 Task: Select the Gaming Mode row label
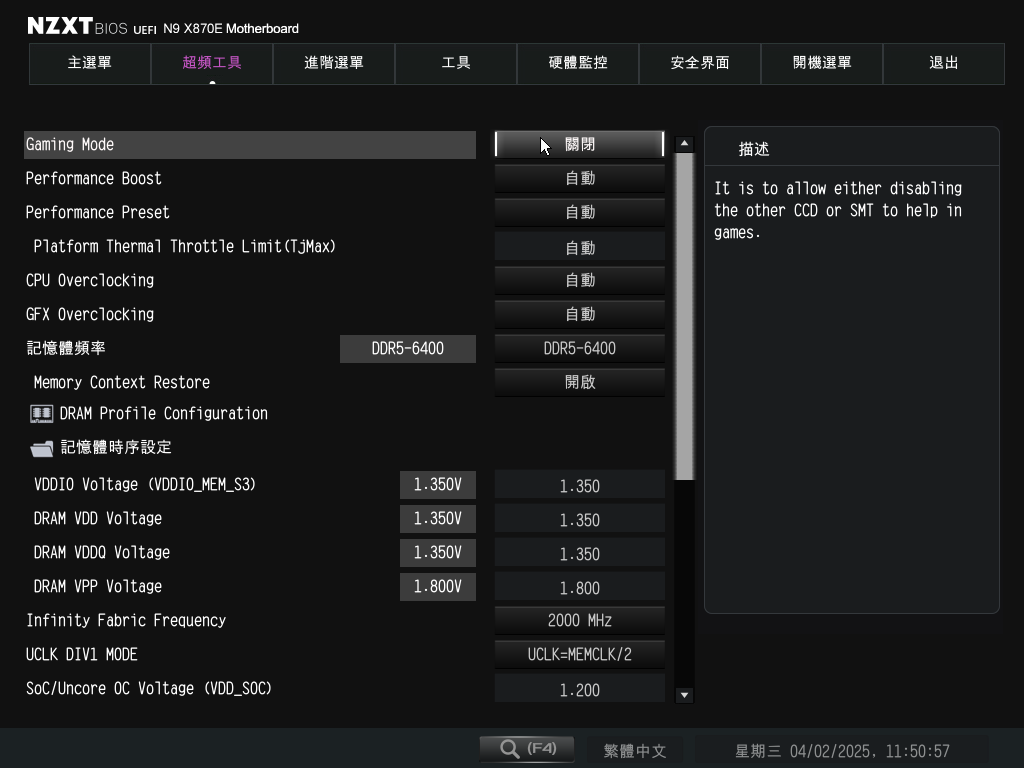pyautogui.click(x=70, y=144)
